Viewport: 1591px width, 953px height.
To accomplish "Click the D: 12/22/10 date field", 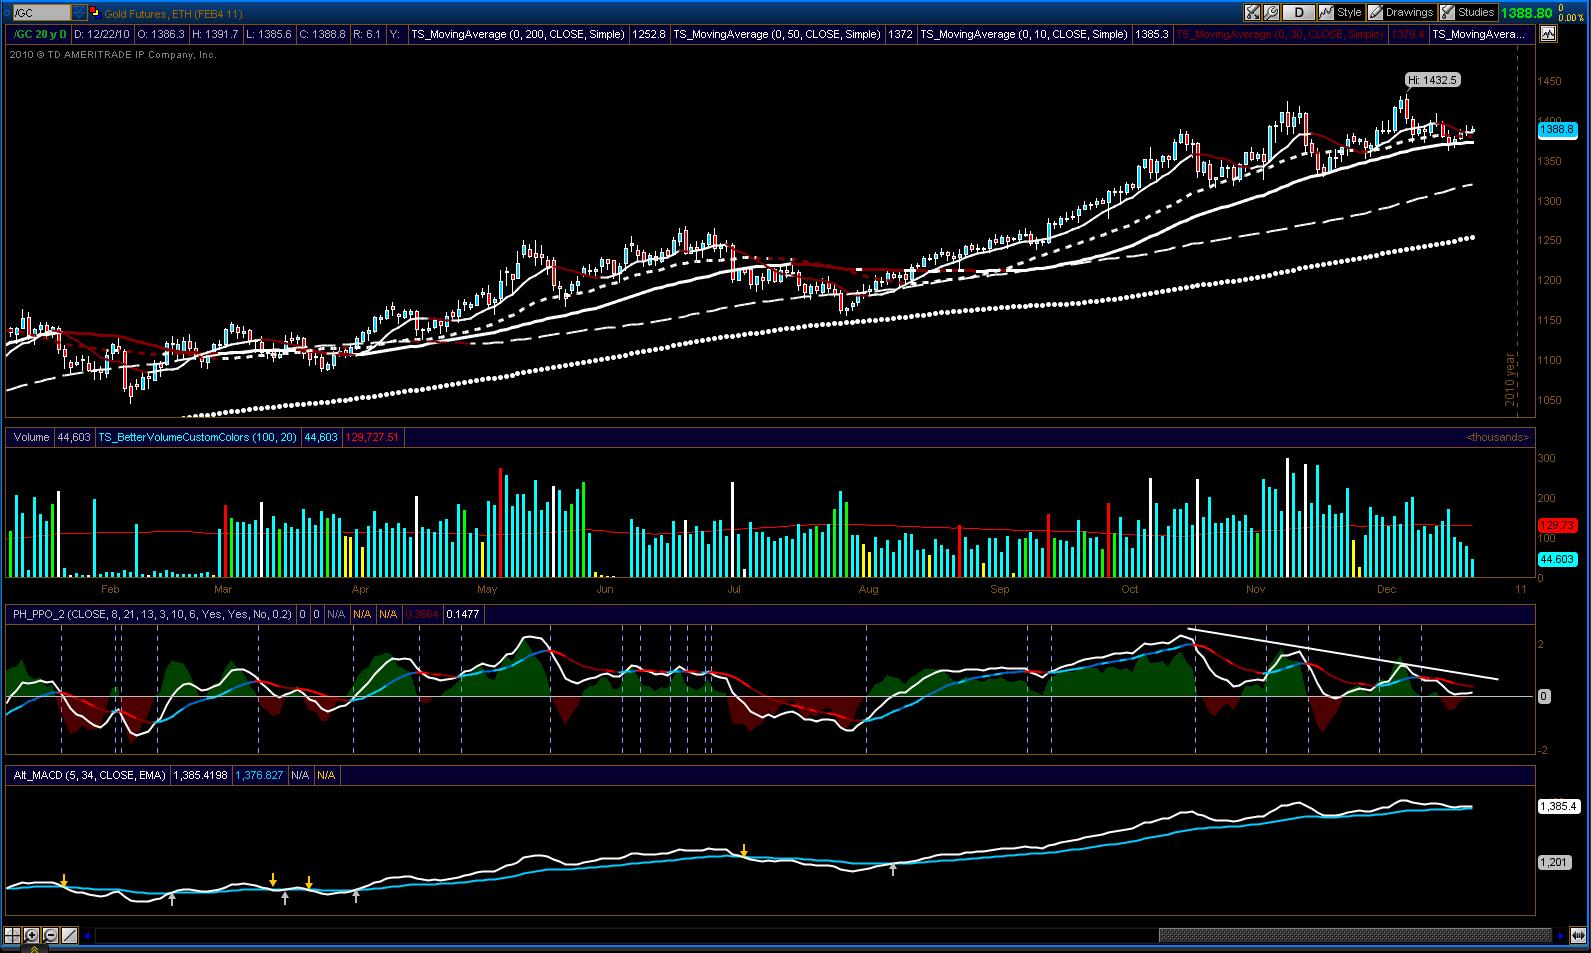I will pos(103,34).
